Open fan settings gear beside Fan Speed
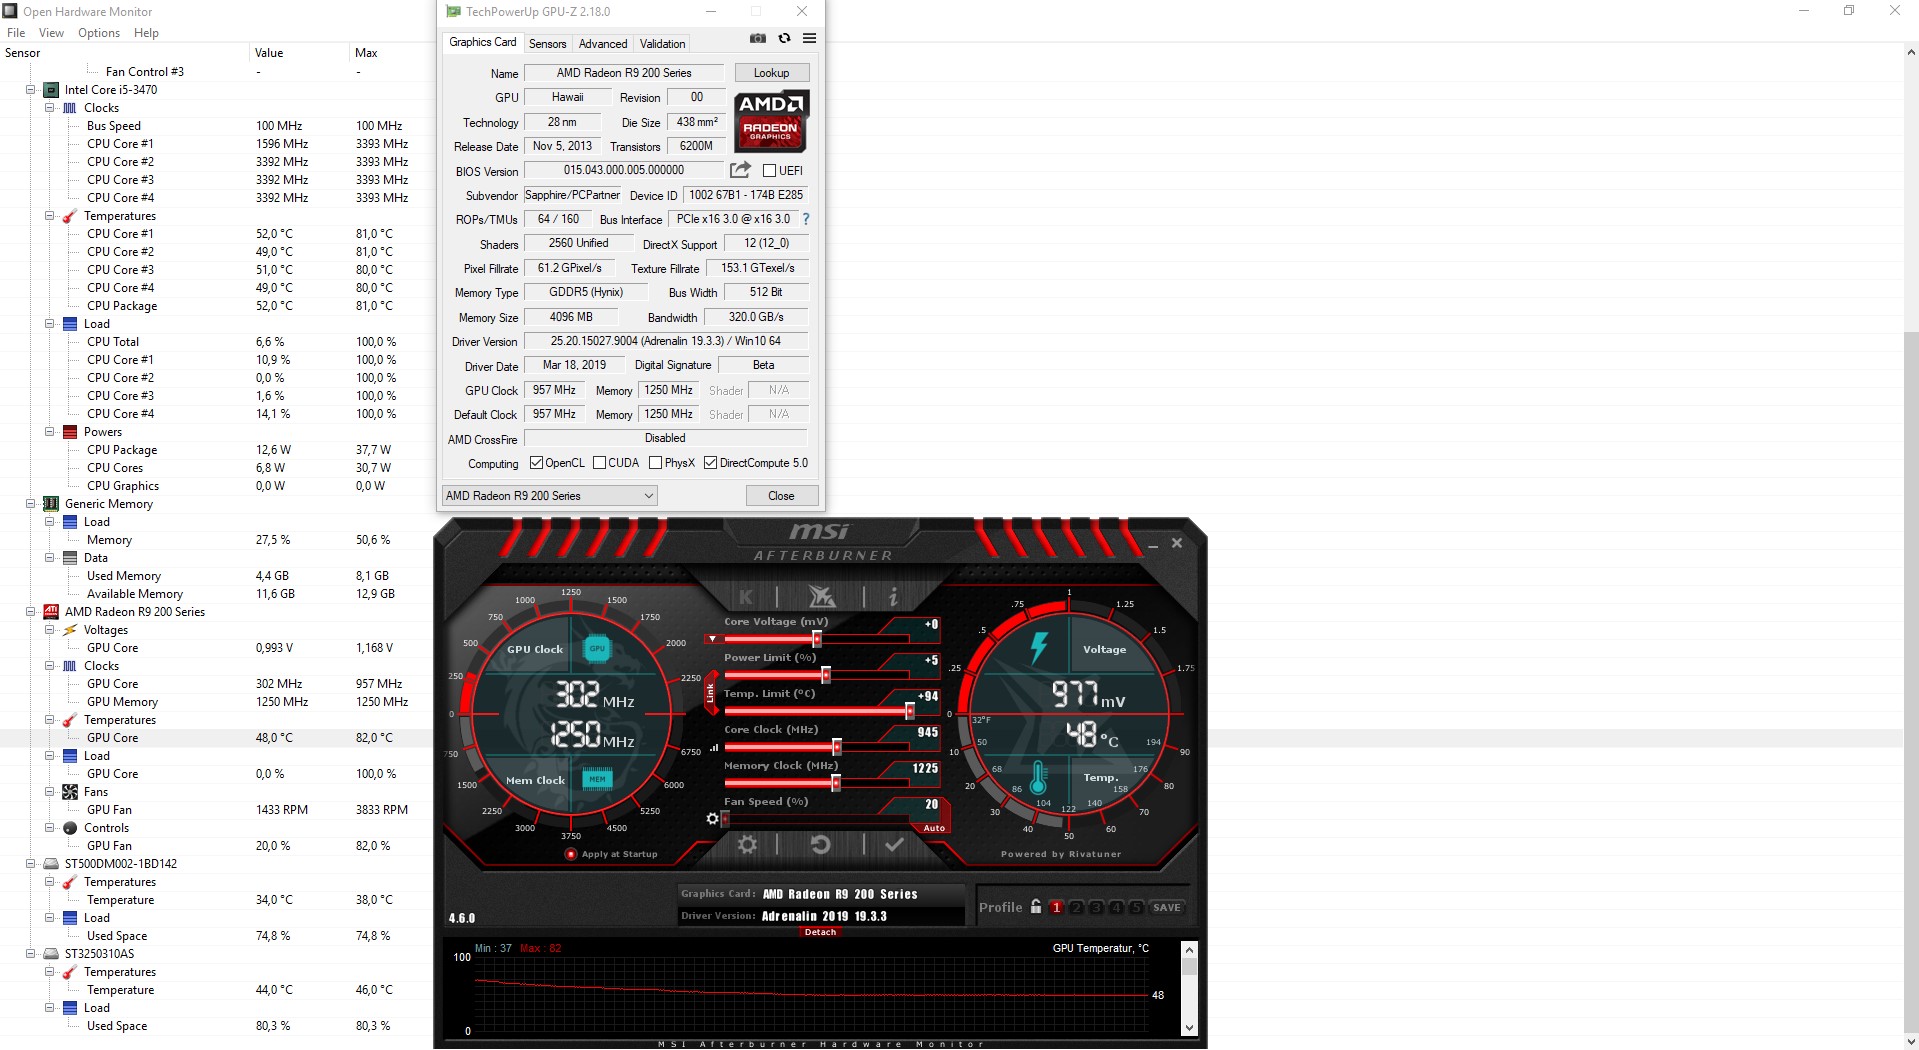Screen dimensions: 1919x1050 [712, 819]
